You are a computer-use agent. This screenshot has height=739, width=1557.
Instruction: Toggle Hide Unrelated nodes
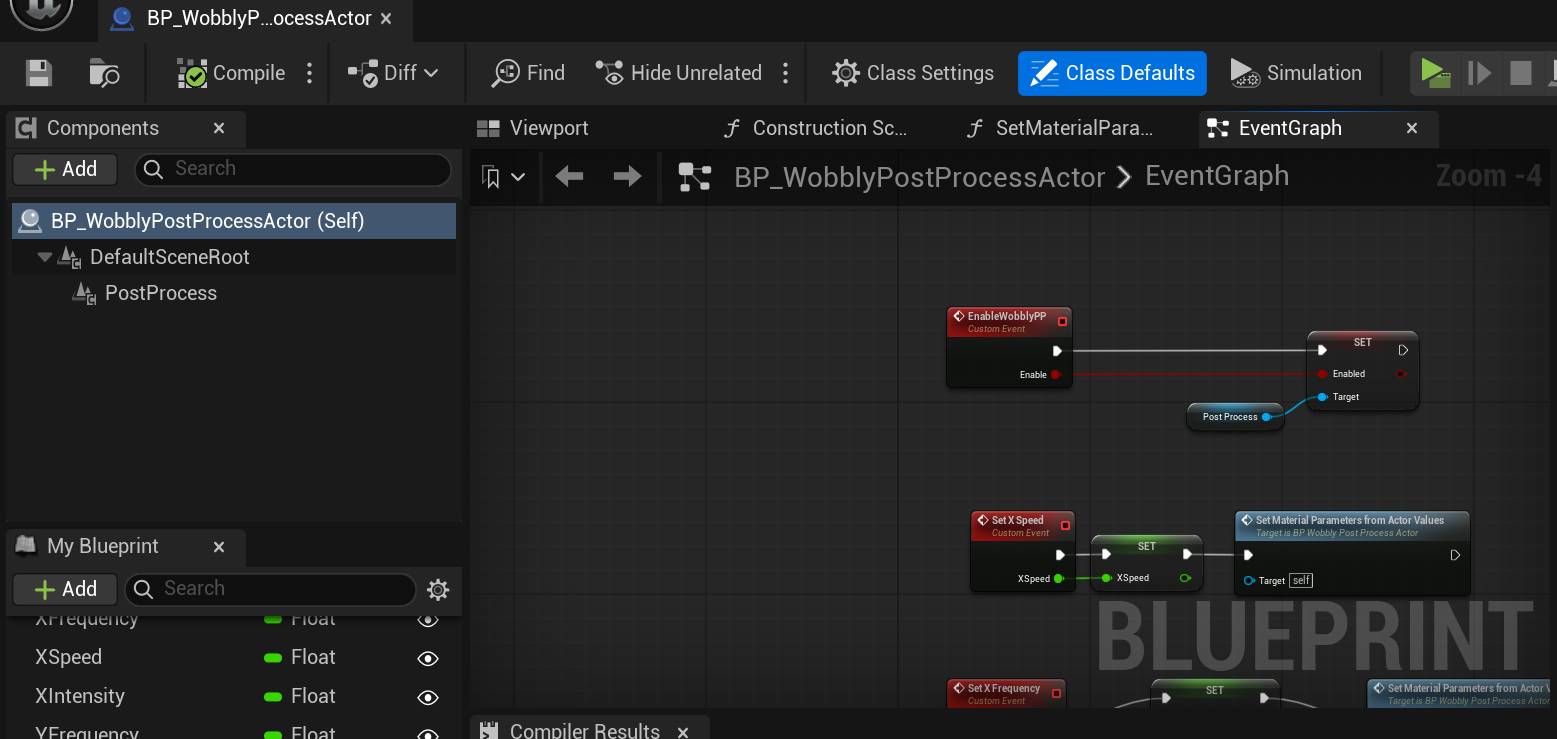679,73
